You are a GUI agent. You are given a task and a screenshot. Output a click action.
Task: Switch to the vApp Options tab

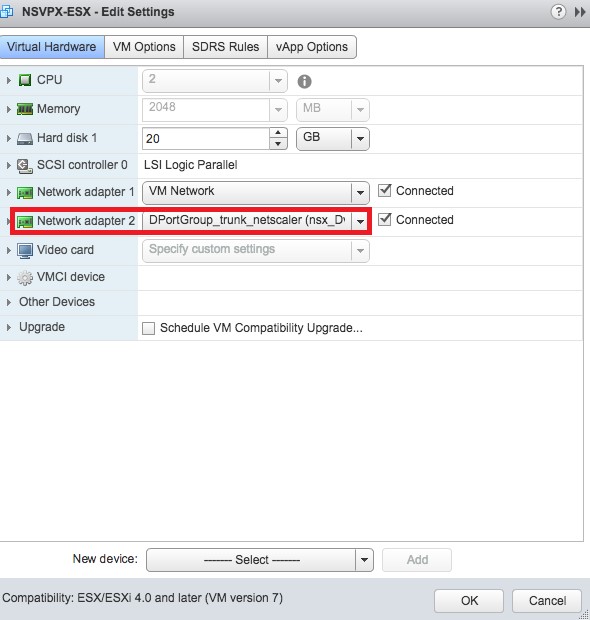(x=312, y=47)
